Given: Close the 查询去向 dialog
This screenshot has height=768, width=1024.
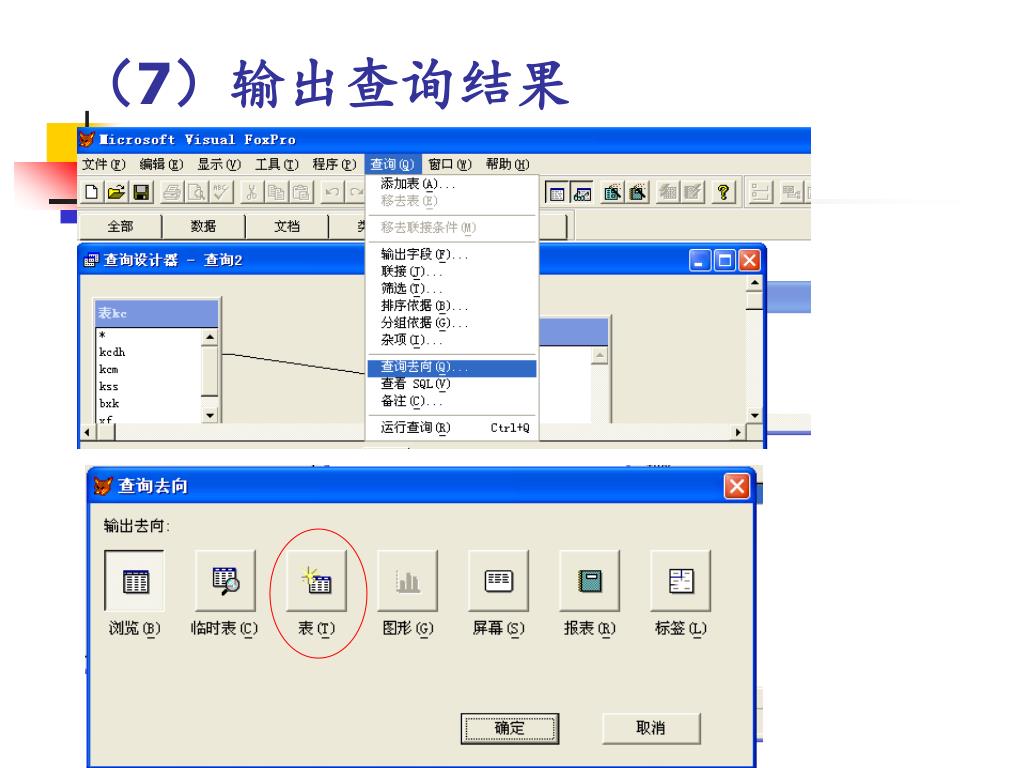Looking at the screenshot, I should pos(737,487).
